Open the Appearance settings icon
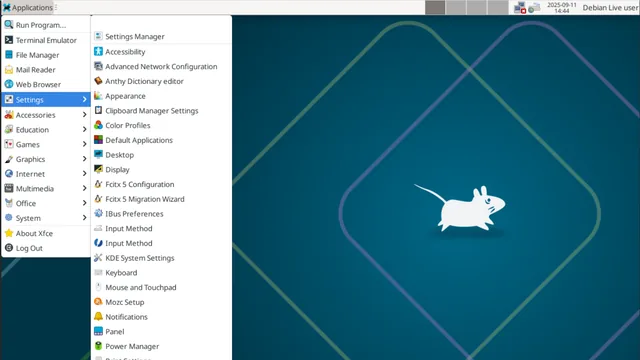 (98, 96)
